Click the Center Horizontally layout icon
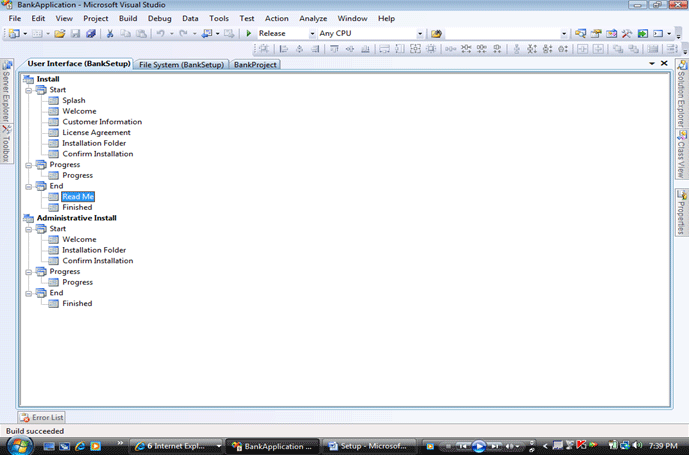 tap(583, 49)
